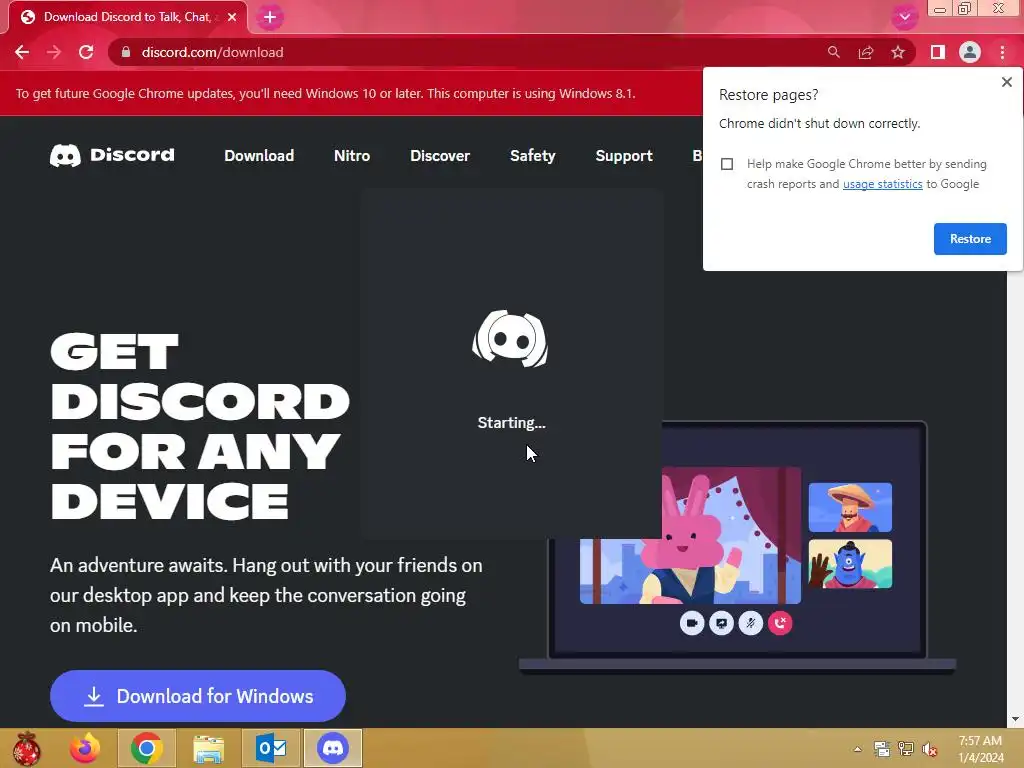The width and height of the screenshot is (1024, 768).
Task: View site info via the padlock icon
Action: (x=126, y=52)
